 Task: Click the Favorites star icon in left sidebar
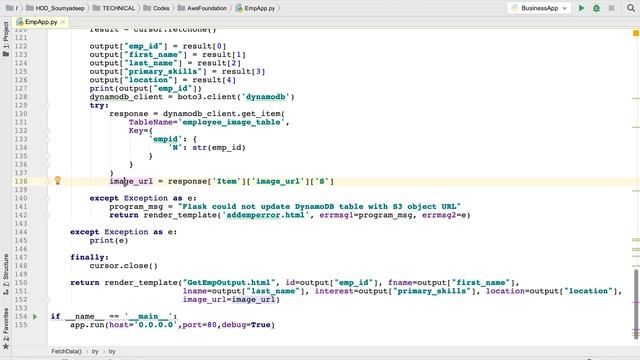click(6, 347)
